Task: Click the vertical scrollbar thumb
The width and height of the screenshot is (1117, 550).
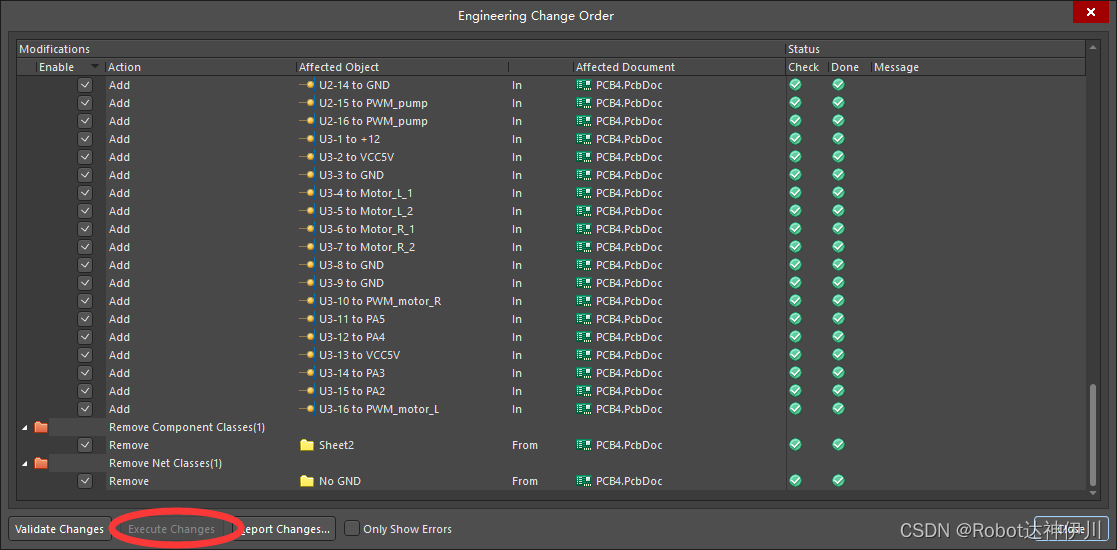Action: tap(1093, 434)
